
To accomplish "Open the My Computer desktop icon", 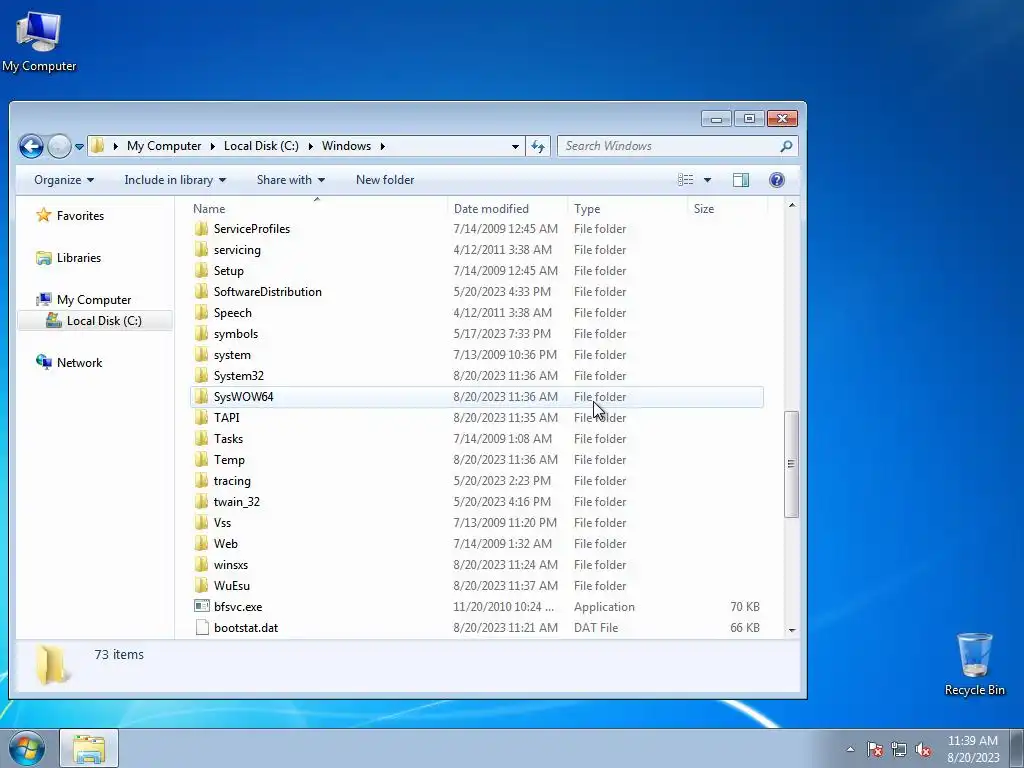I will click(39, 41).
